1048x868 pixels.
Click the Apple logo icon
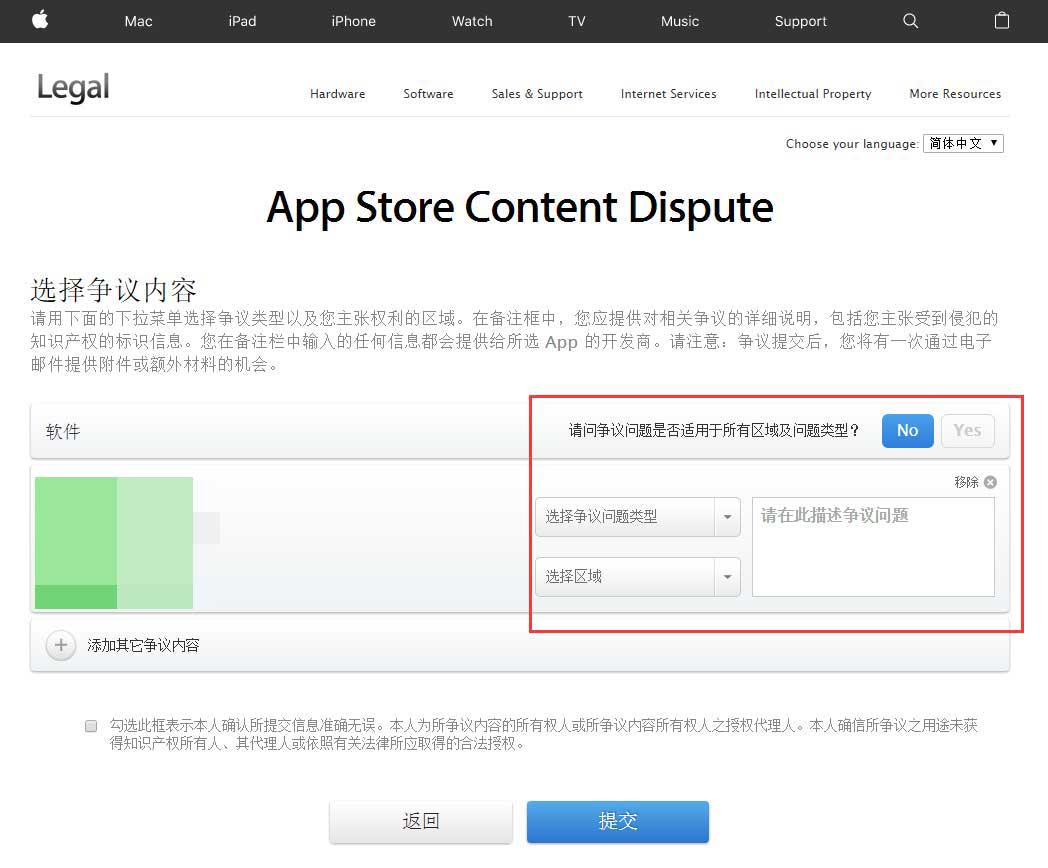click(x=40, y=20)
